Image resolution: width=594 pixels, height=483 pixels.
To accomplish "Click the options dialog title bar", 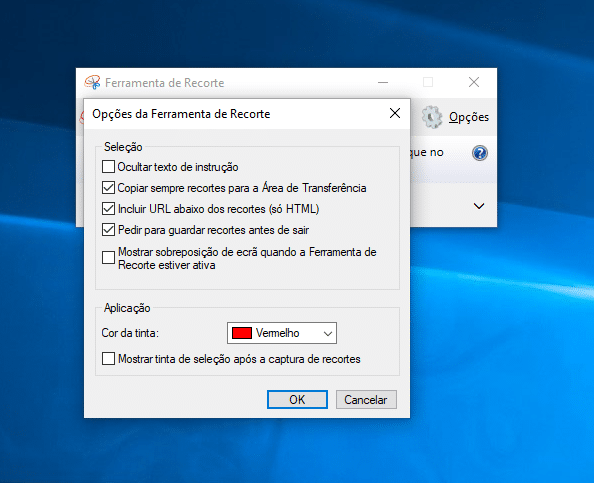I will (235, 114).
